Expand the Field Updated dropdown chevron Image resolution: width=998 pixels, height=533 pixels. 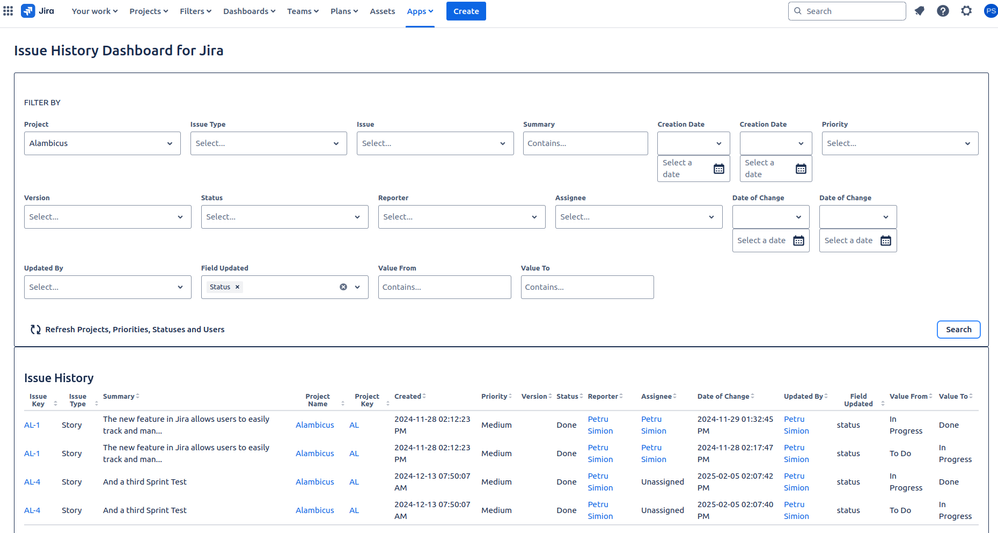pyautogui.click(x=358, y=287)
